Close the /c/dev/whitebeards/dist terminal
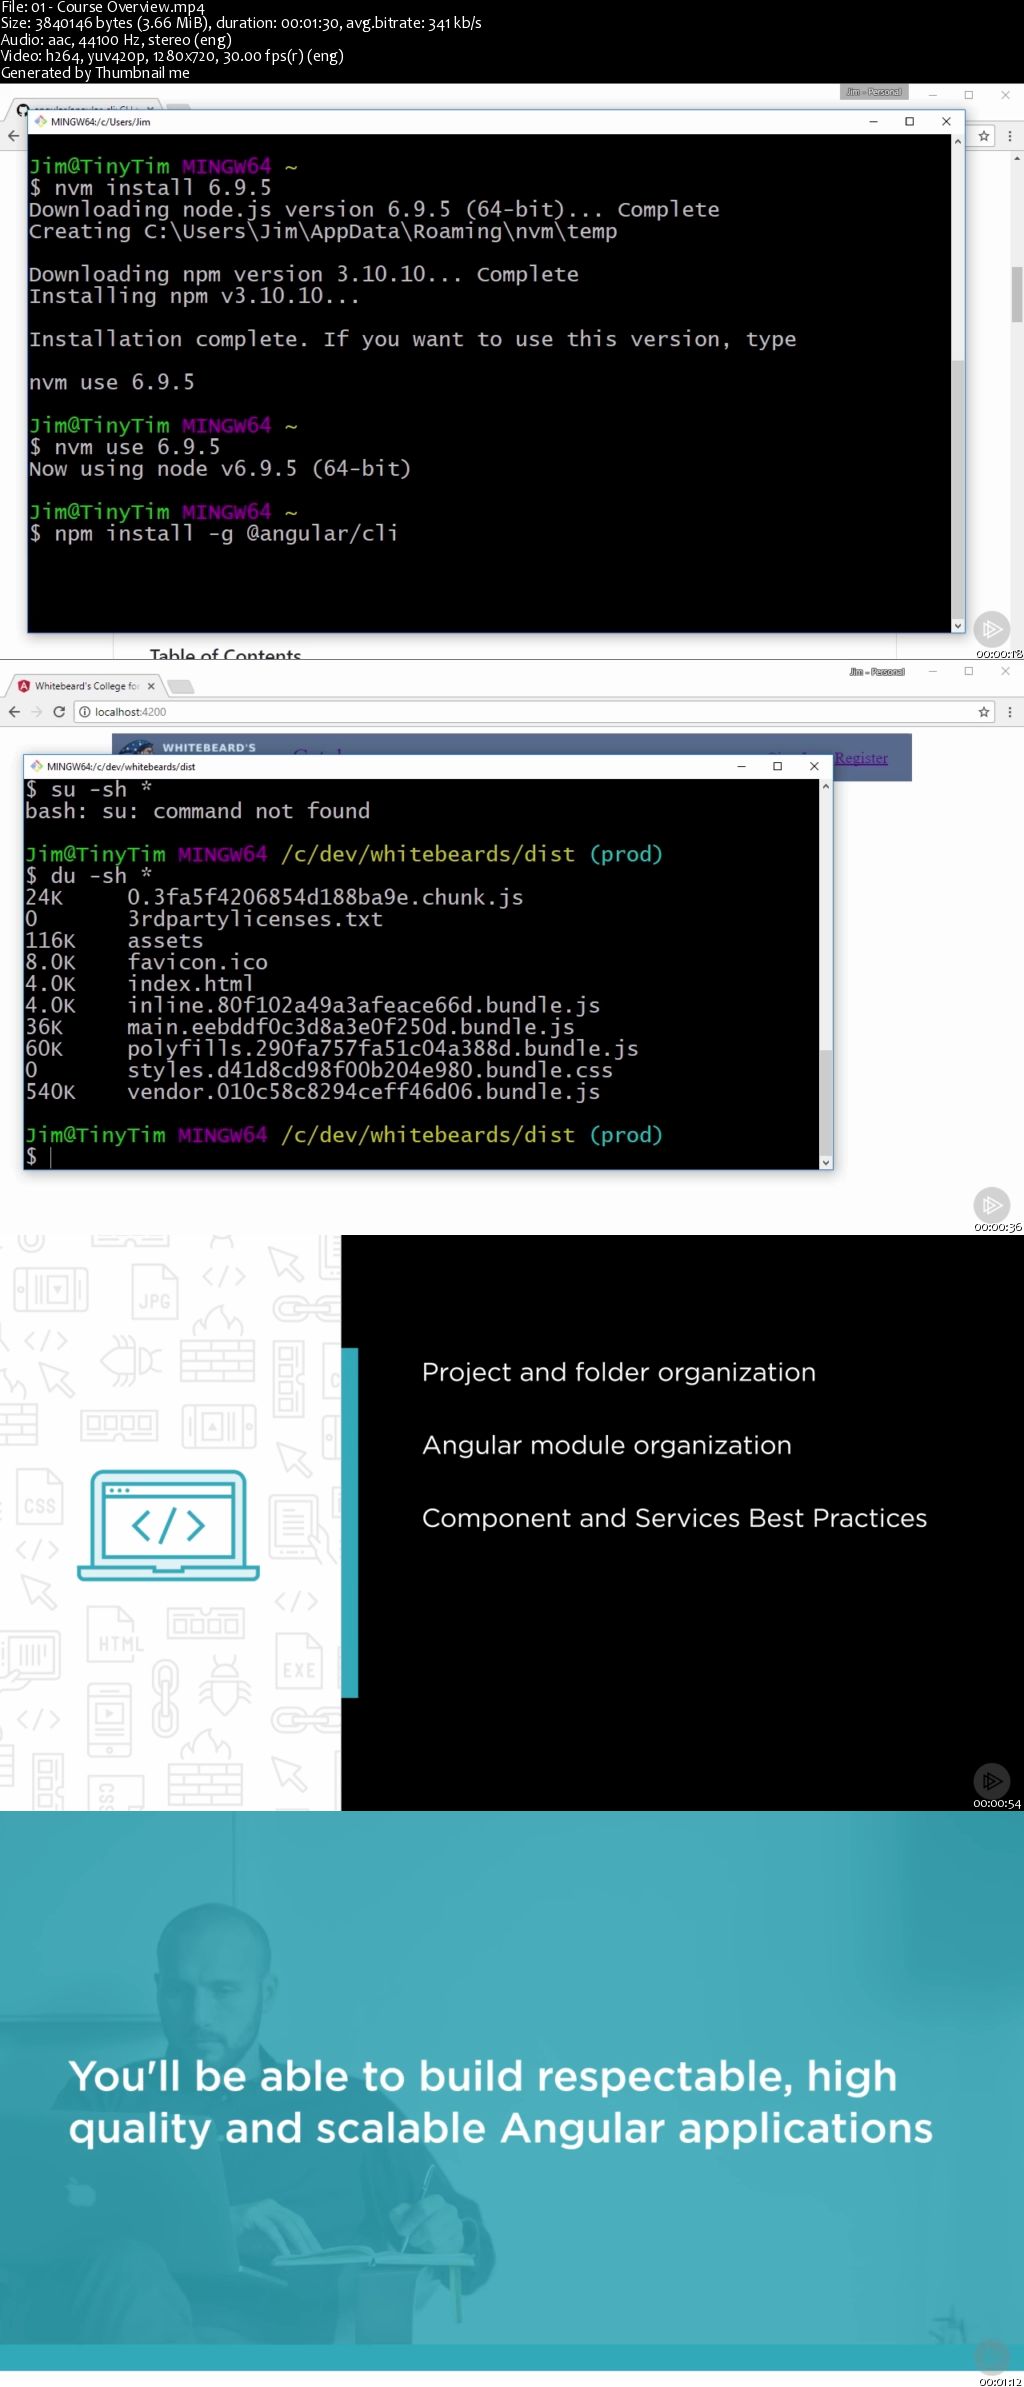The height and width of the screenshot is (2387, 1024). click(x=814, y=766)
